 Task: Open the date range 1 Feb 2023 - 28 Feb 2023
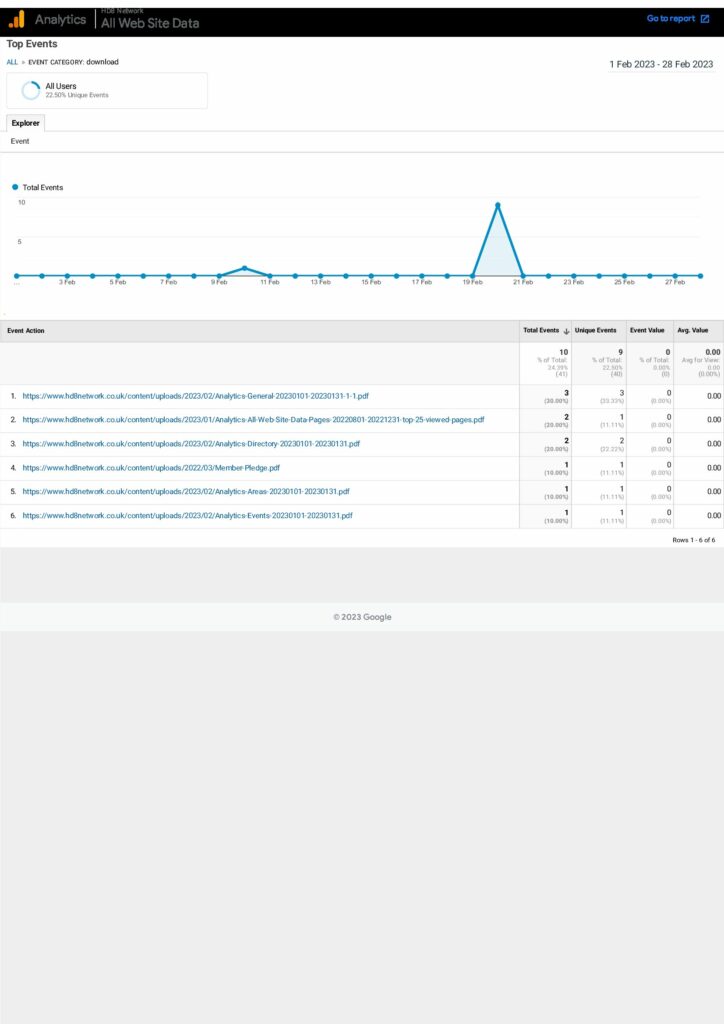(661, 64)
